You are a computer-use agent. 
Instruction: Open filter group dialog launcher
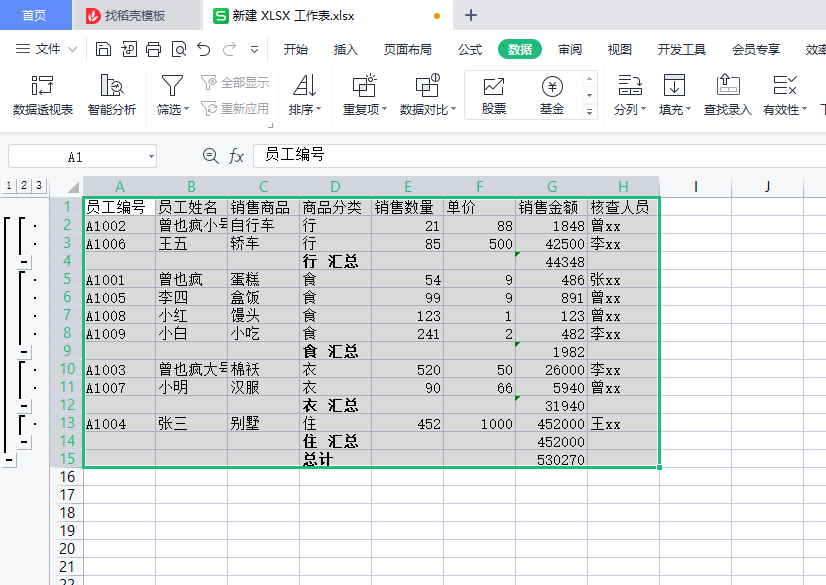[271, 125]
